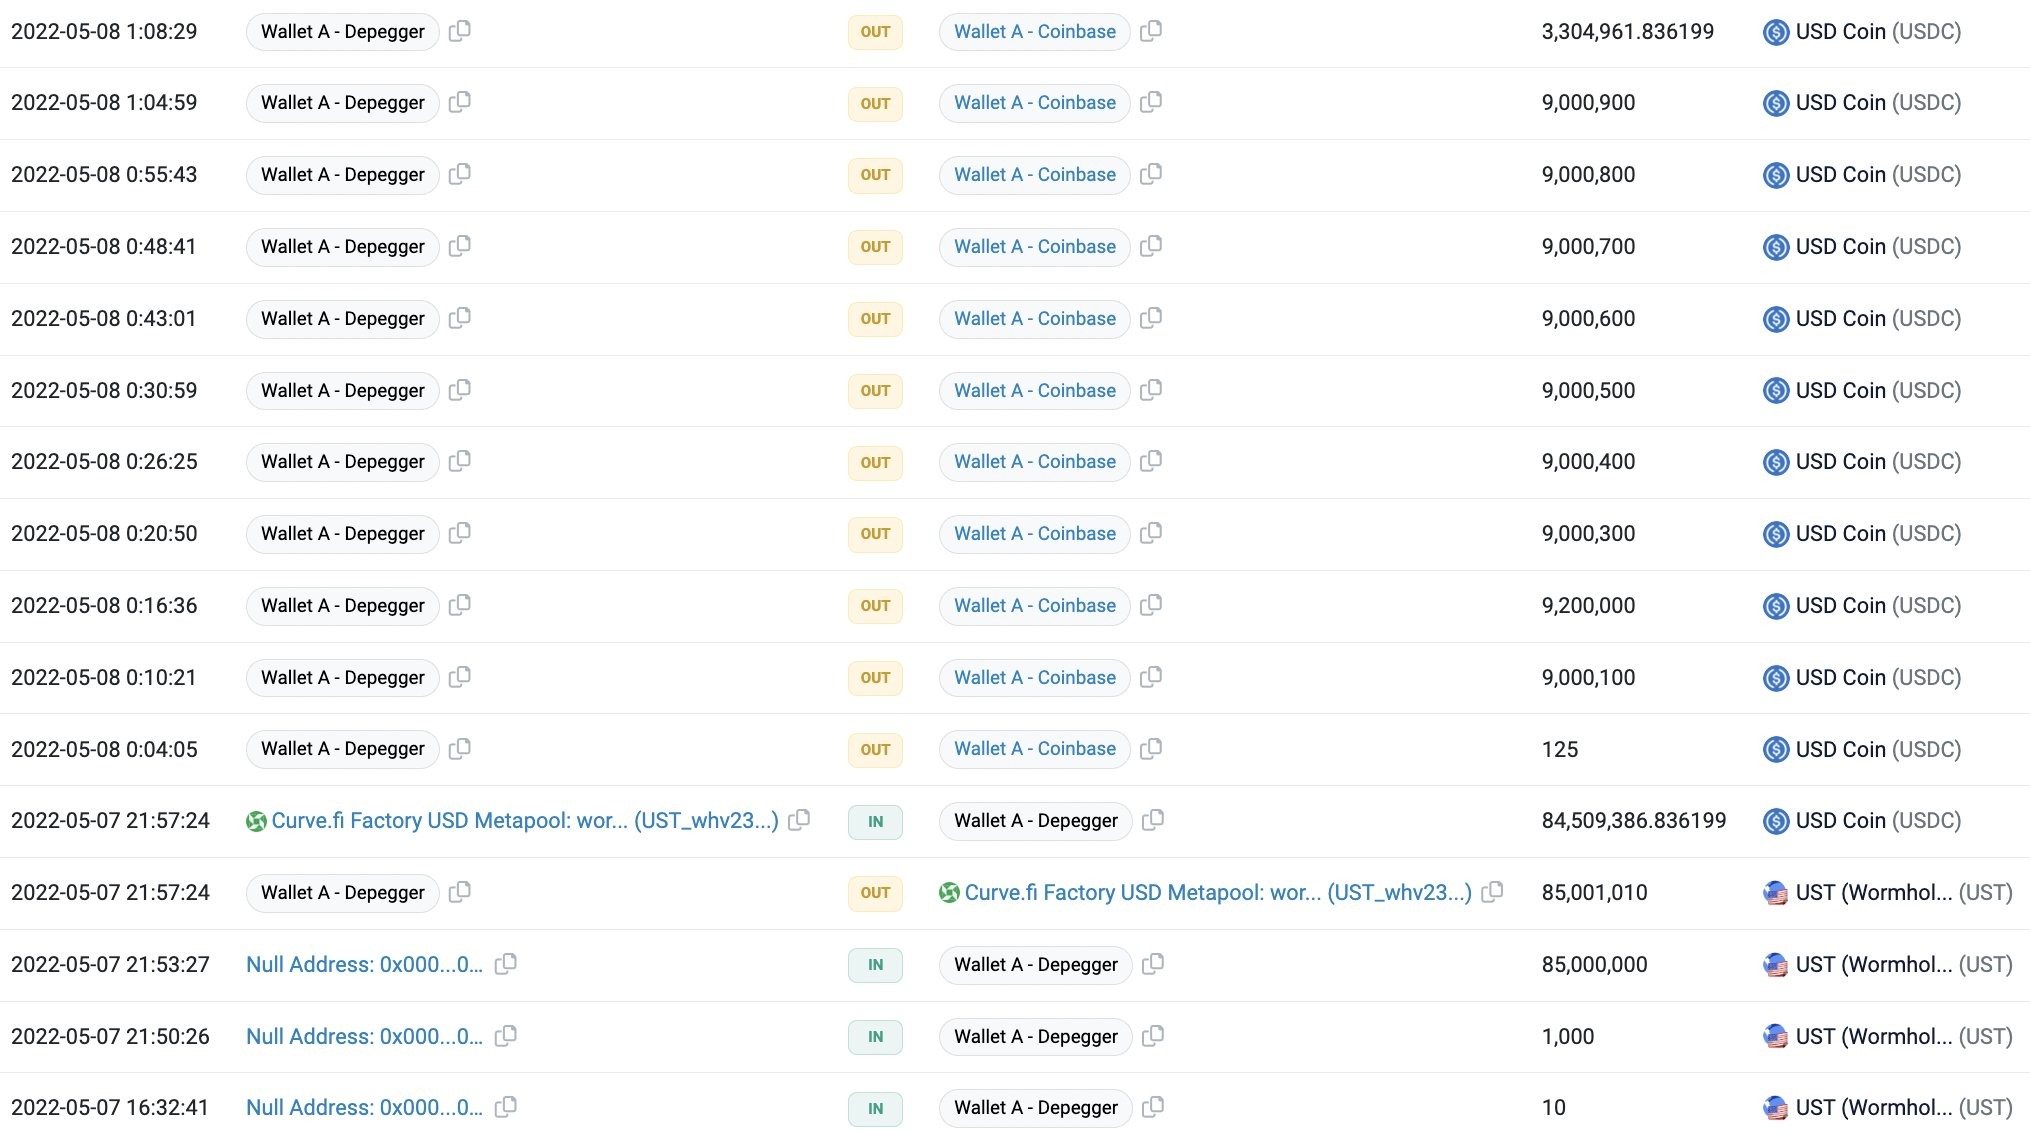This screenshot has width=2030, height=1132.
Task: Copy Coinbase address in the 0:55:43 row
Action: tap(1151, 174)
